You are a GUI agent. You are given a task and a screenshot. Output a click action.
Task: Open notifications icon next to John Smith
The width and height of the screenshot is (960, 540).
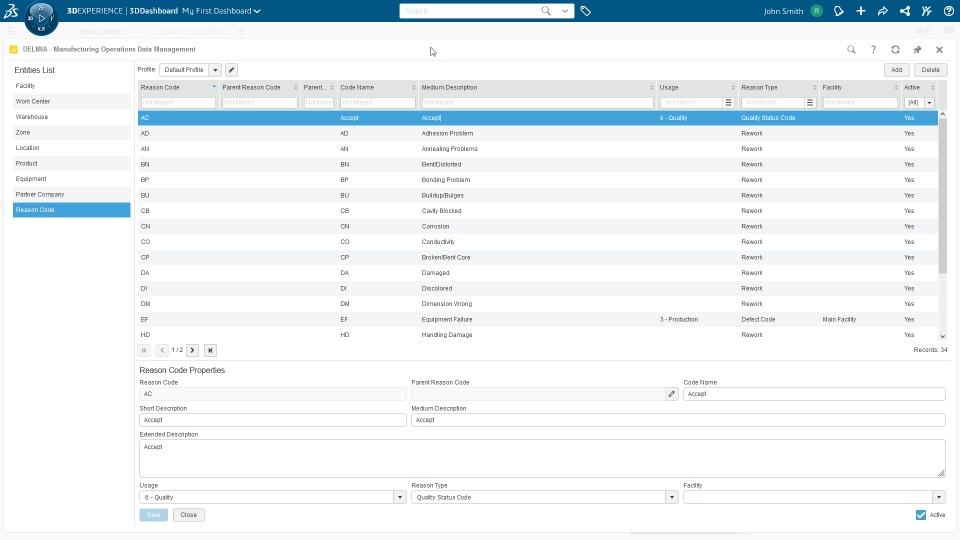pyautogui.click(x=839, y=11)
